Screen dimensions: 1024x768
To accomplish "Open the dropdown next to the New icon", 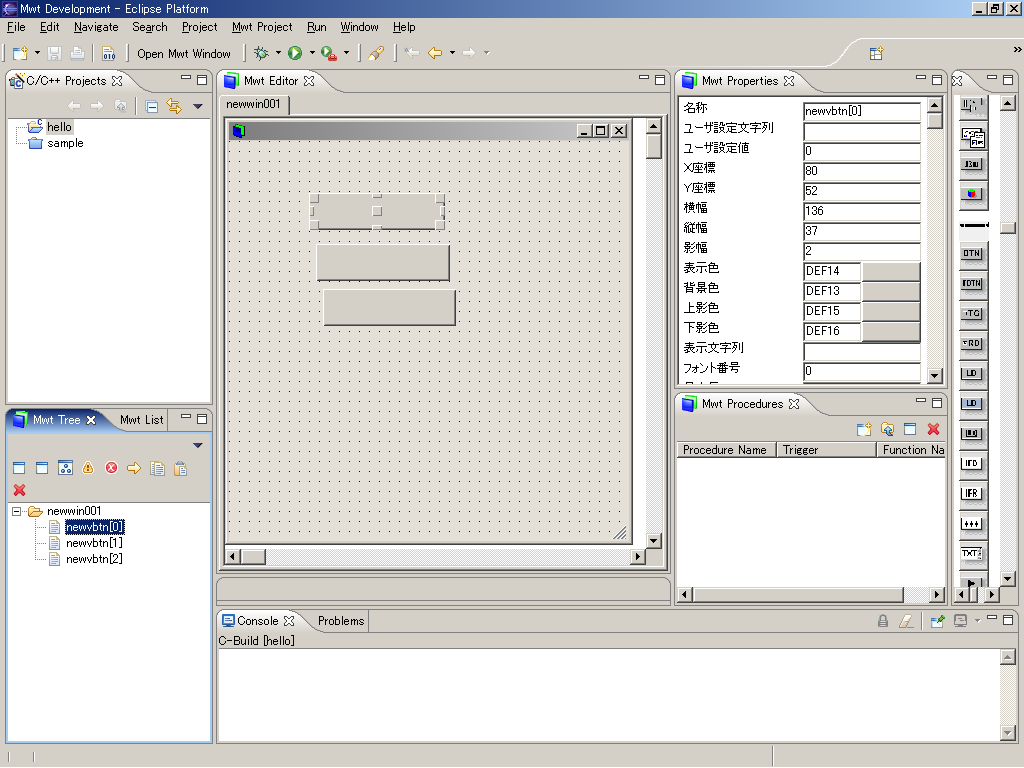I will (37, 53).
